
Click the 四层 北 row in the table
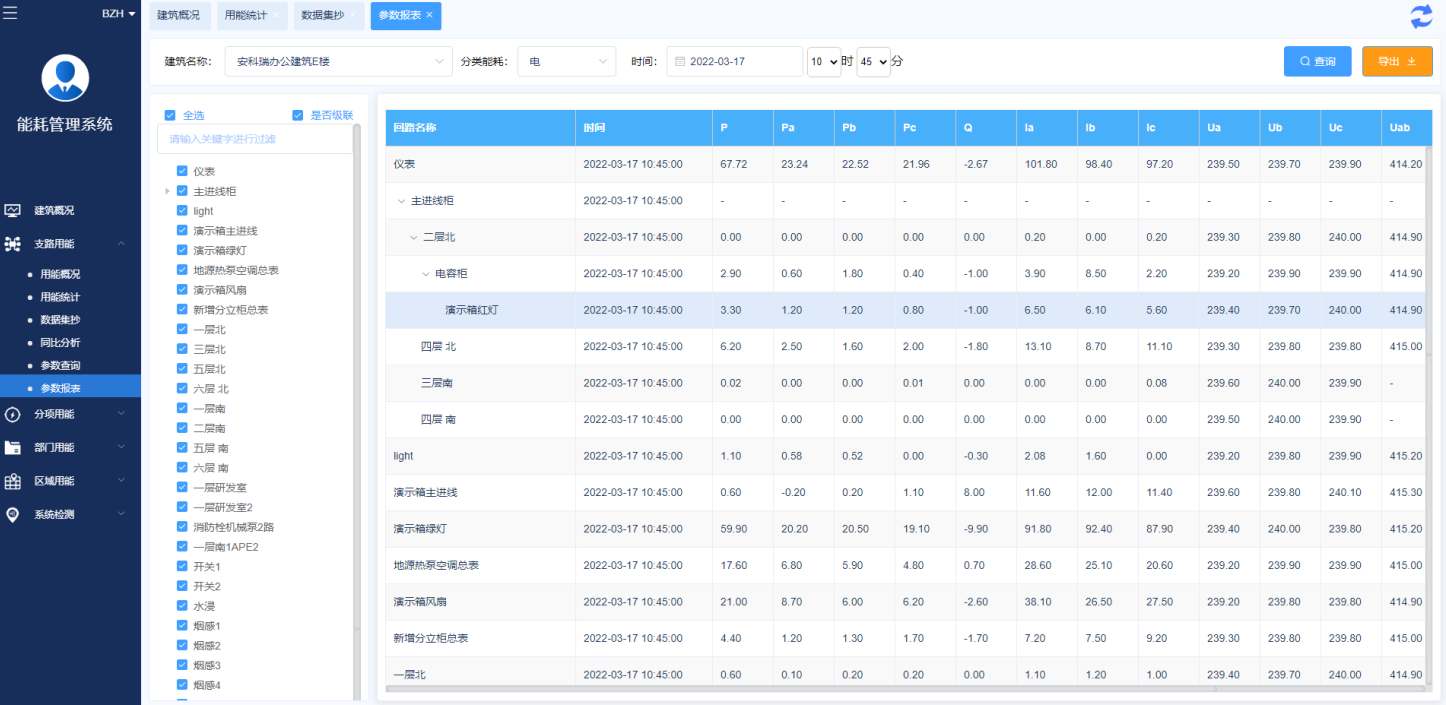click(905, 346)
